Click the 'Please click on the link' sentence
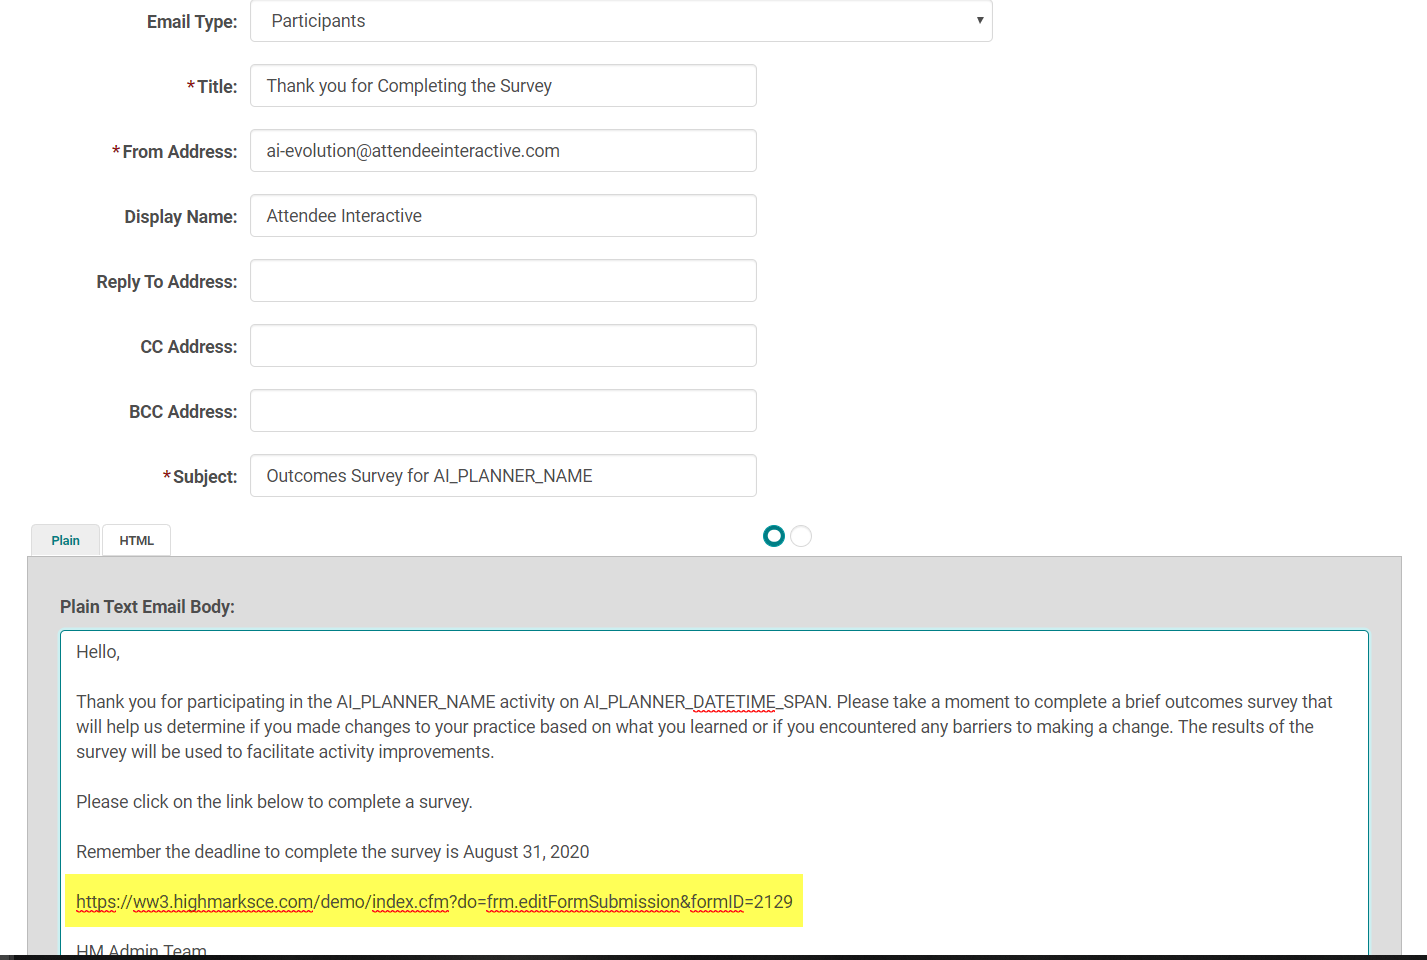Screen dimensions: 1427x960 (274, 802)
